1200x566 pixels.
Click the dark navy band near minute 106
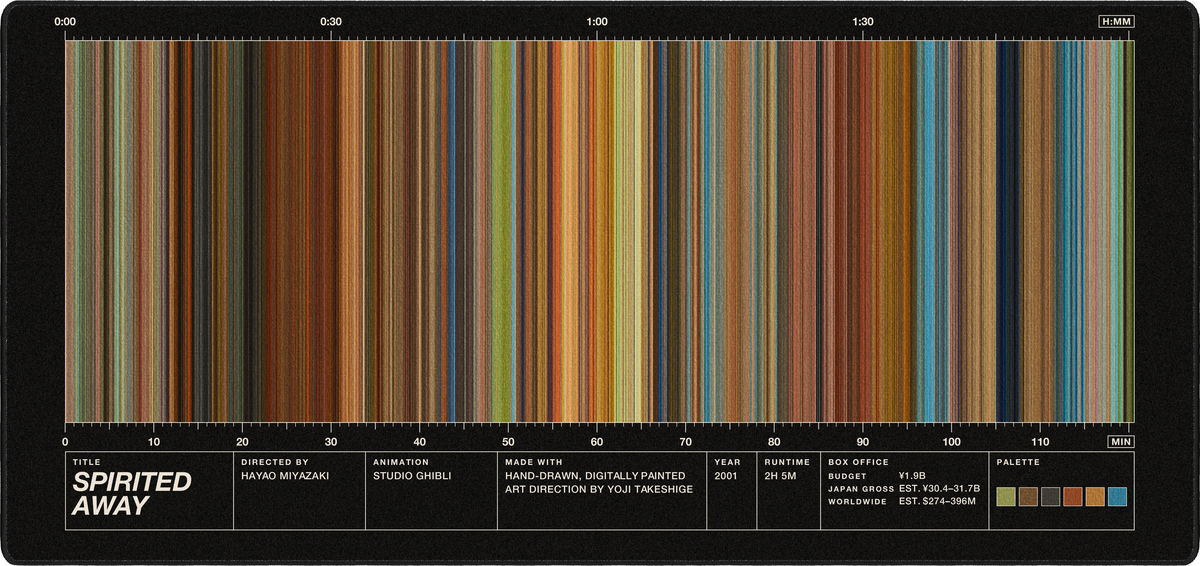coord(1006,230)
